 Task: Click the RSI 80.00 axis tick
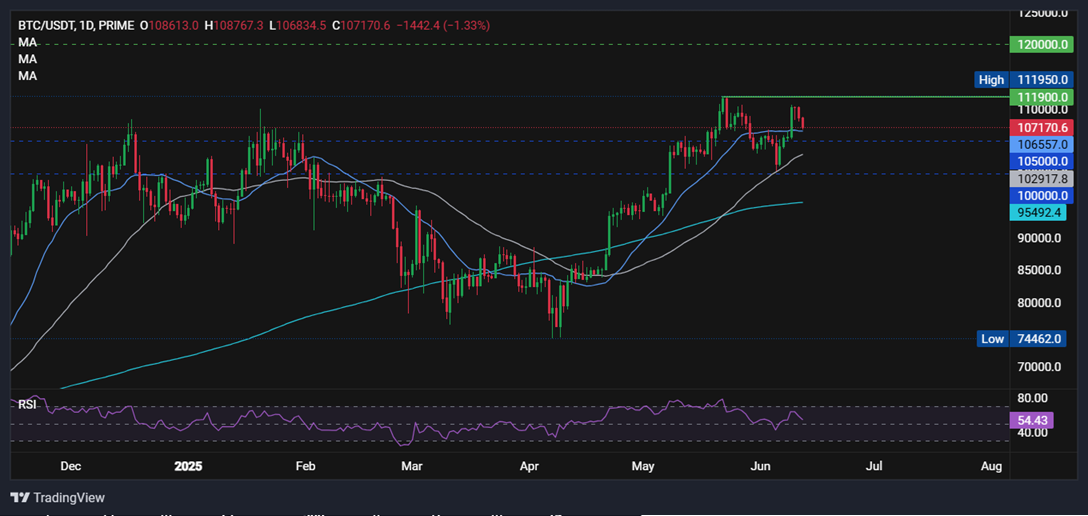click(x=1033, y=398)
